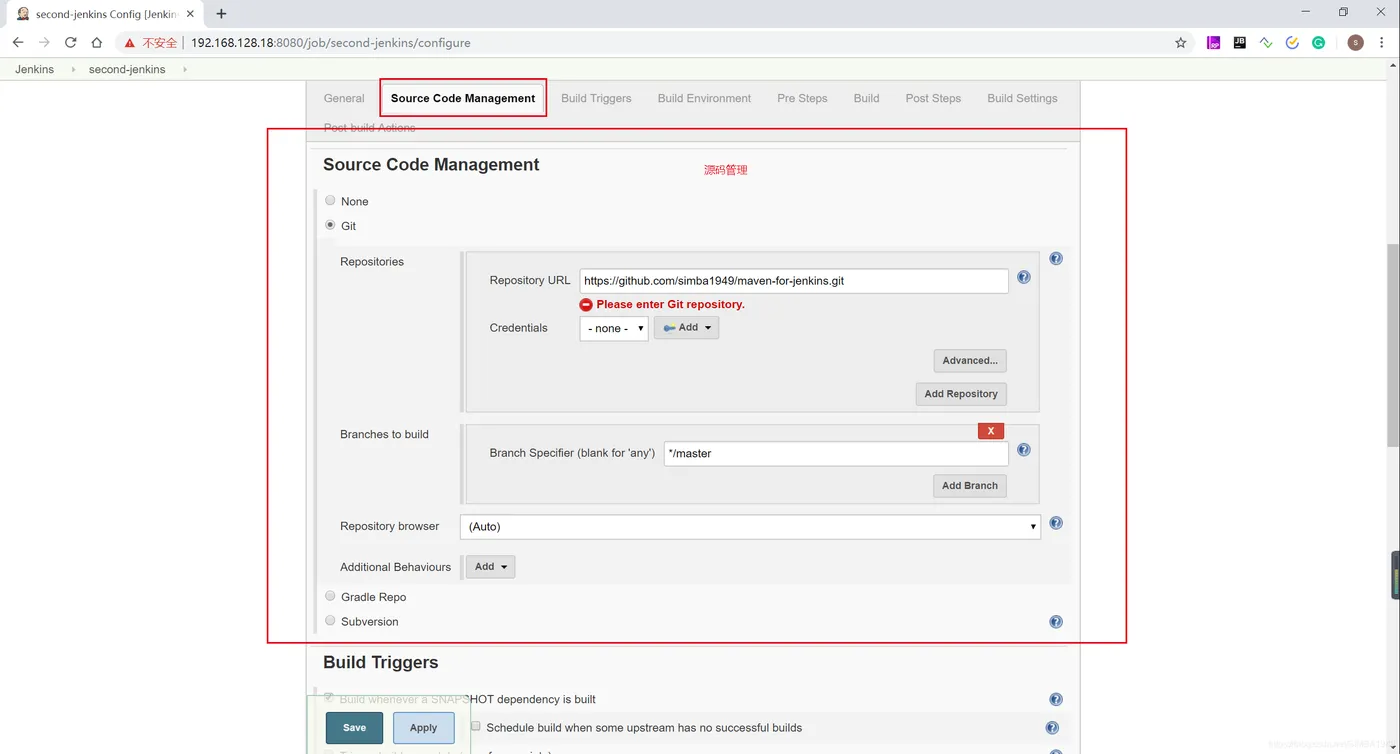Jump to the Build Triggers tab
Viewport: 1400px width, 754px height.
pyautogui.click(x=596, y=98)
